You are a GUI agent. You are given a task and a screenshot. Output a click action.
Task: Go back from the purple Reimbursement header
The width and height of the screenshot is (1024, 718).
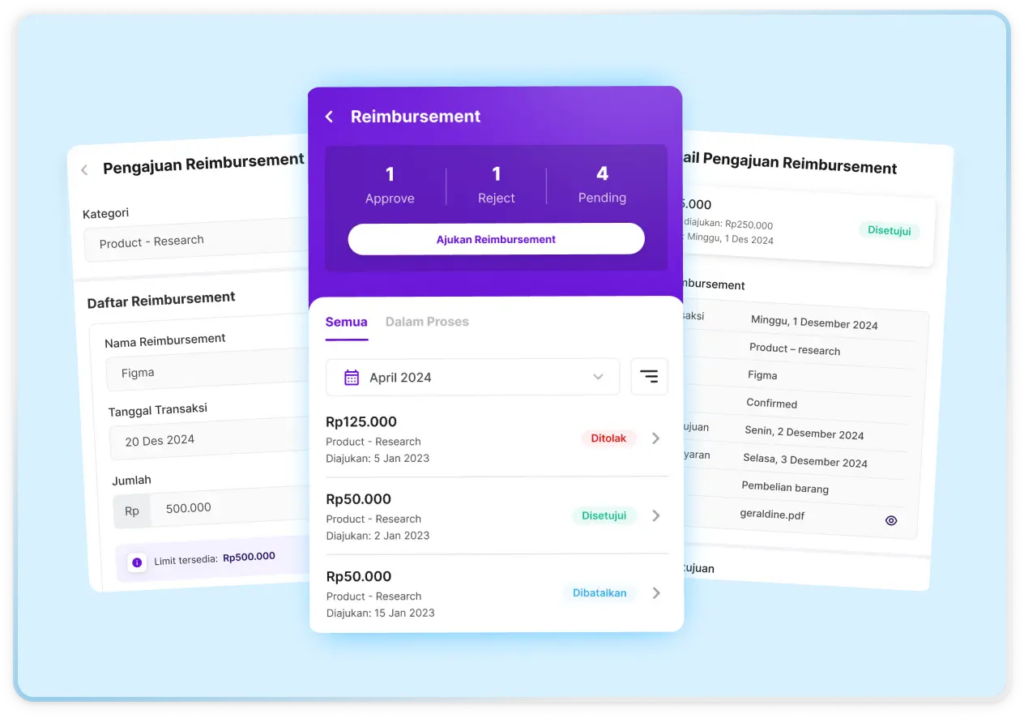point(329,117)
